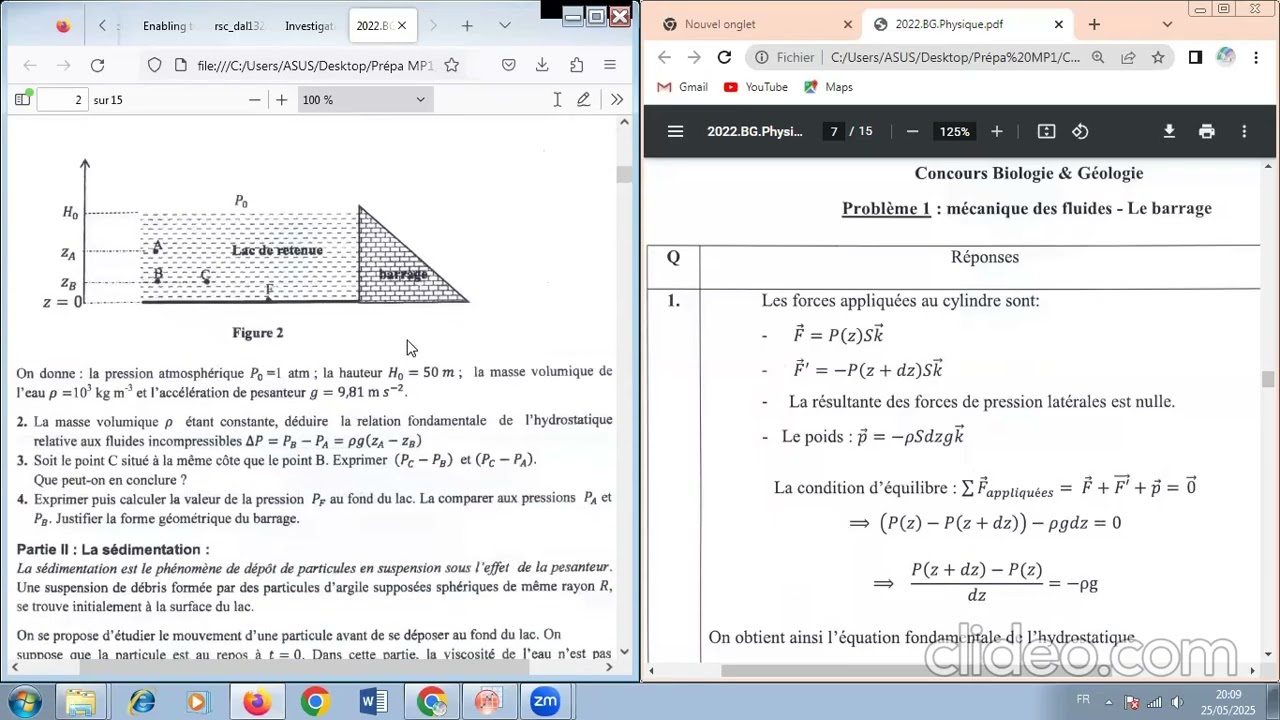
Task: Download the PDF from Chrome viewer
Action: 1169,131
